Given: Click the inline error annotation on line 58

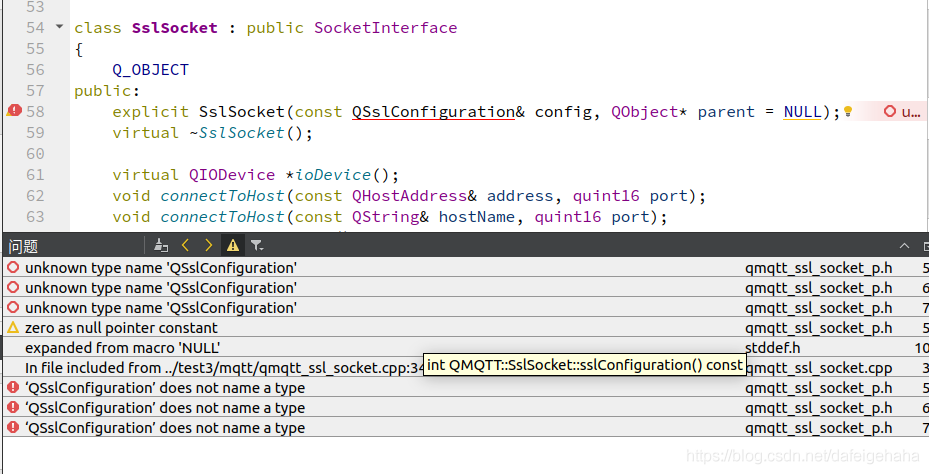Looking at the screenshot, I should click(x=900, y=112).
